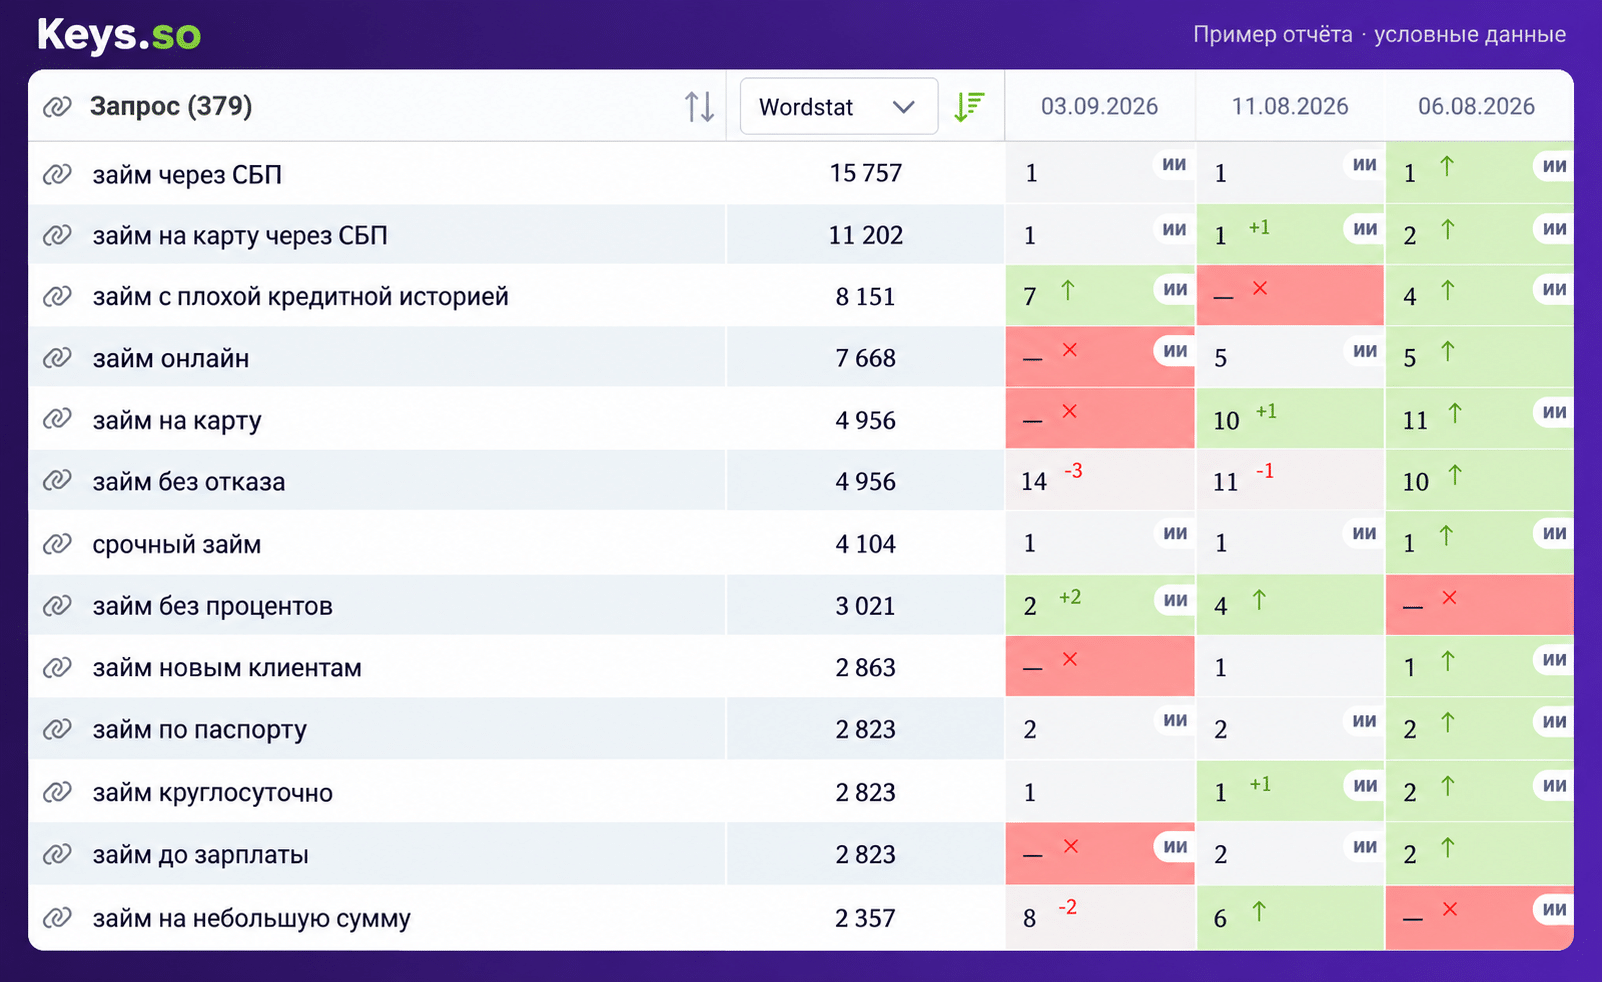Image resolution: width=1602 pixels, height=982 pixels.
Task: Click the Keys.so logo
Action: [119, 35]
